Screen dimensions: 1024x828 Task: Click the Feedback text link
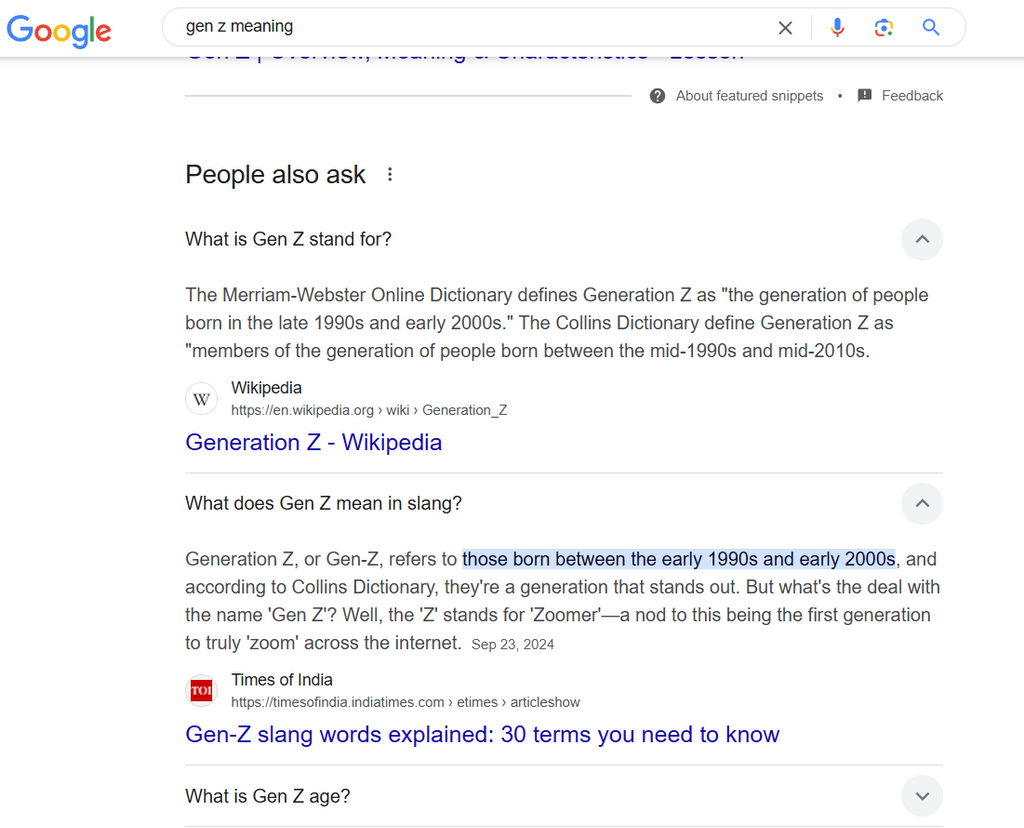click(x=912, y=96)
